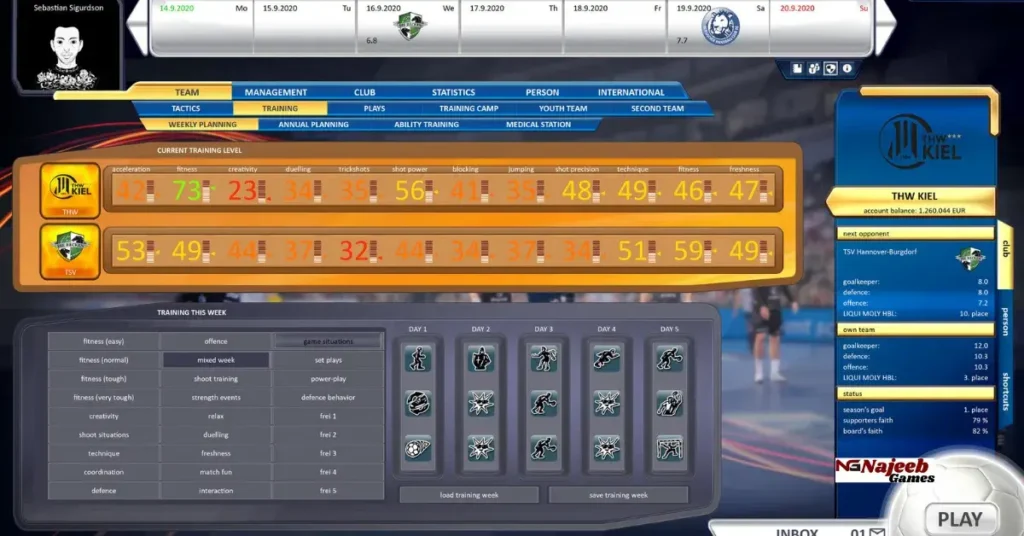Viewport: 1024px width, 536px height.
Task: Switch to ABILITY TRAINING sub-tab
Action: [426, 124]
